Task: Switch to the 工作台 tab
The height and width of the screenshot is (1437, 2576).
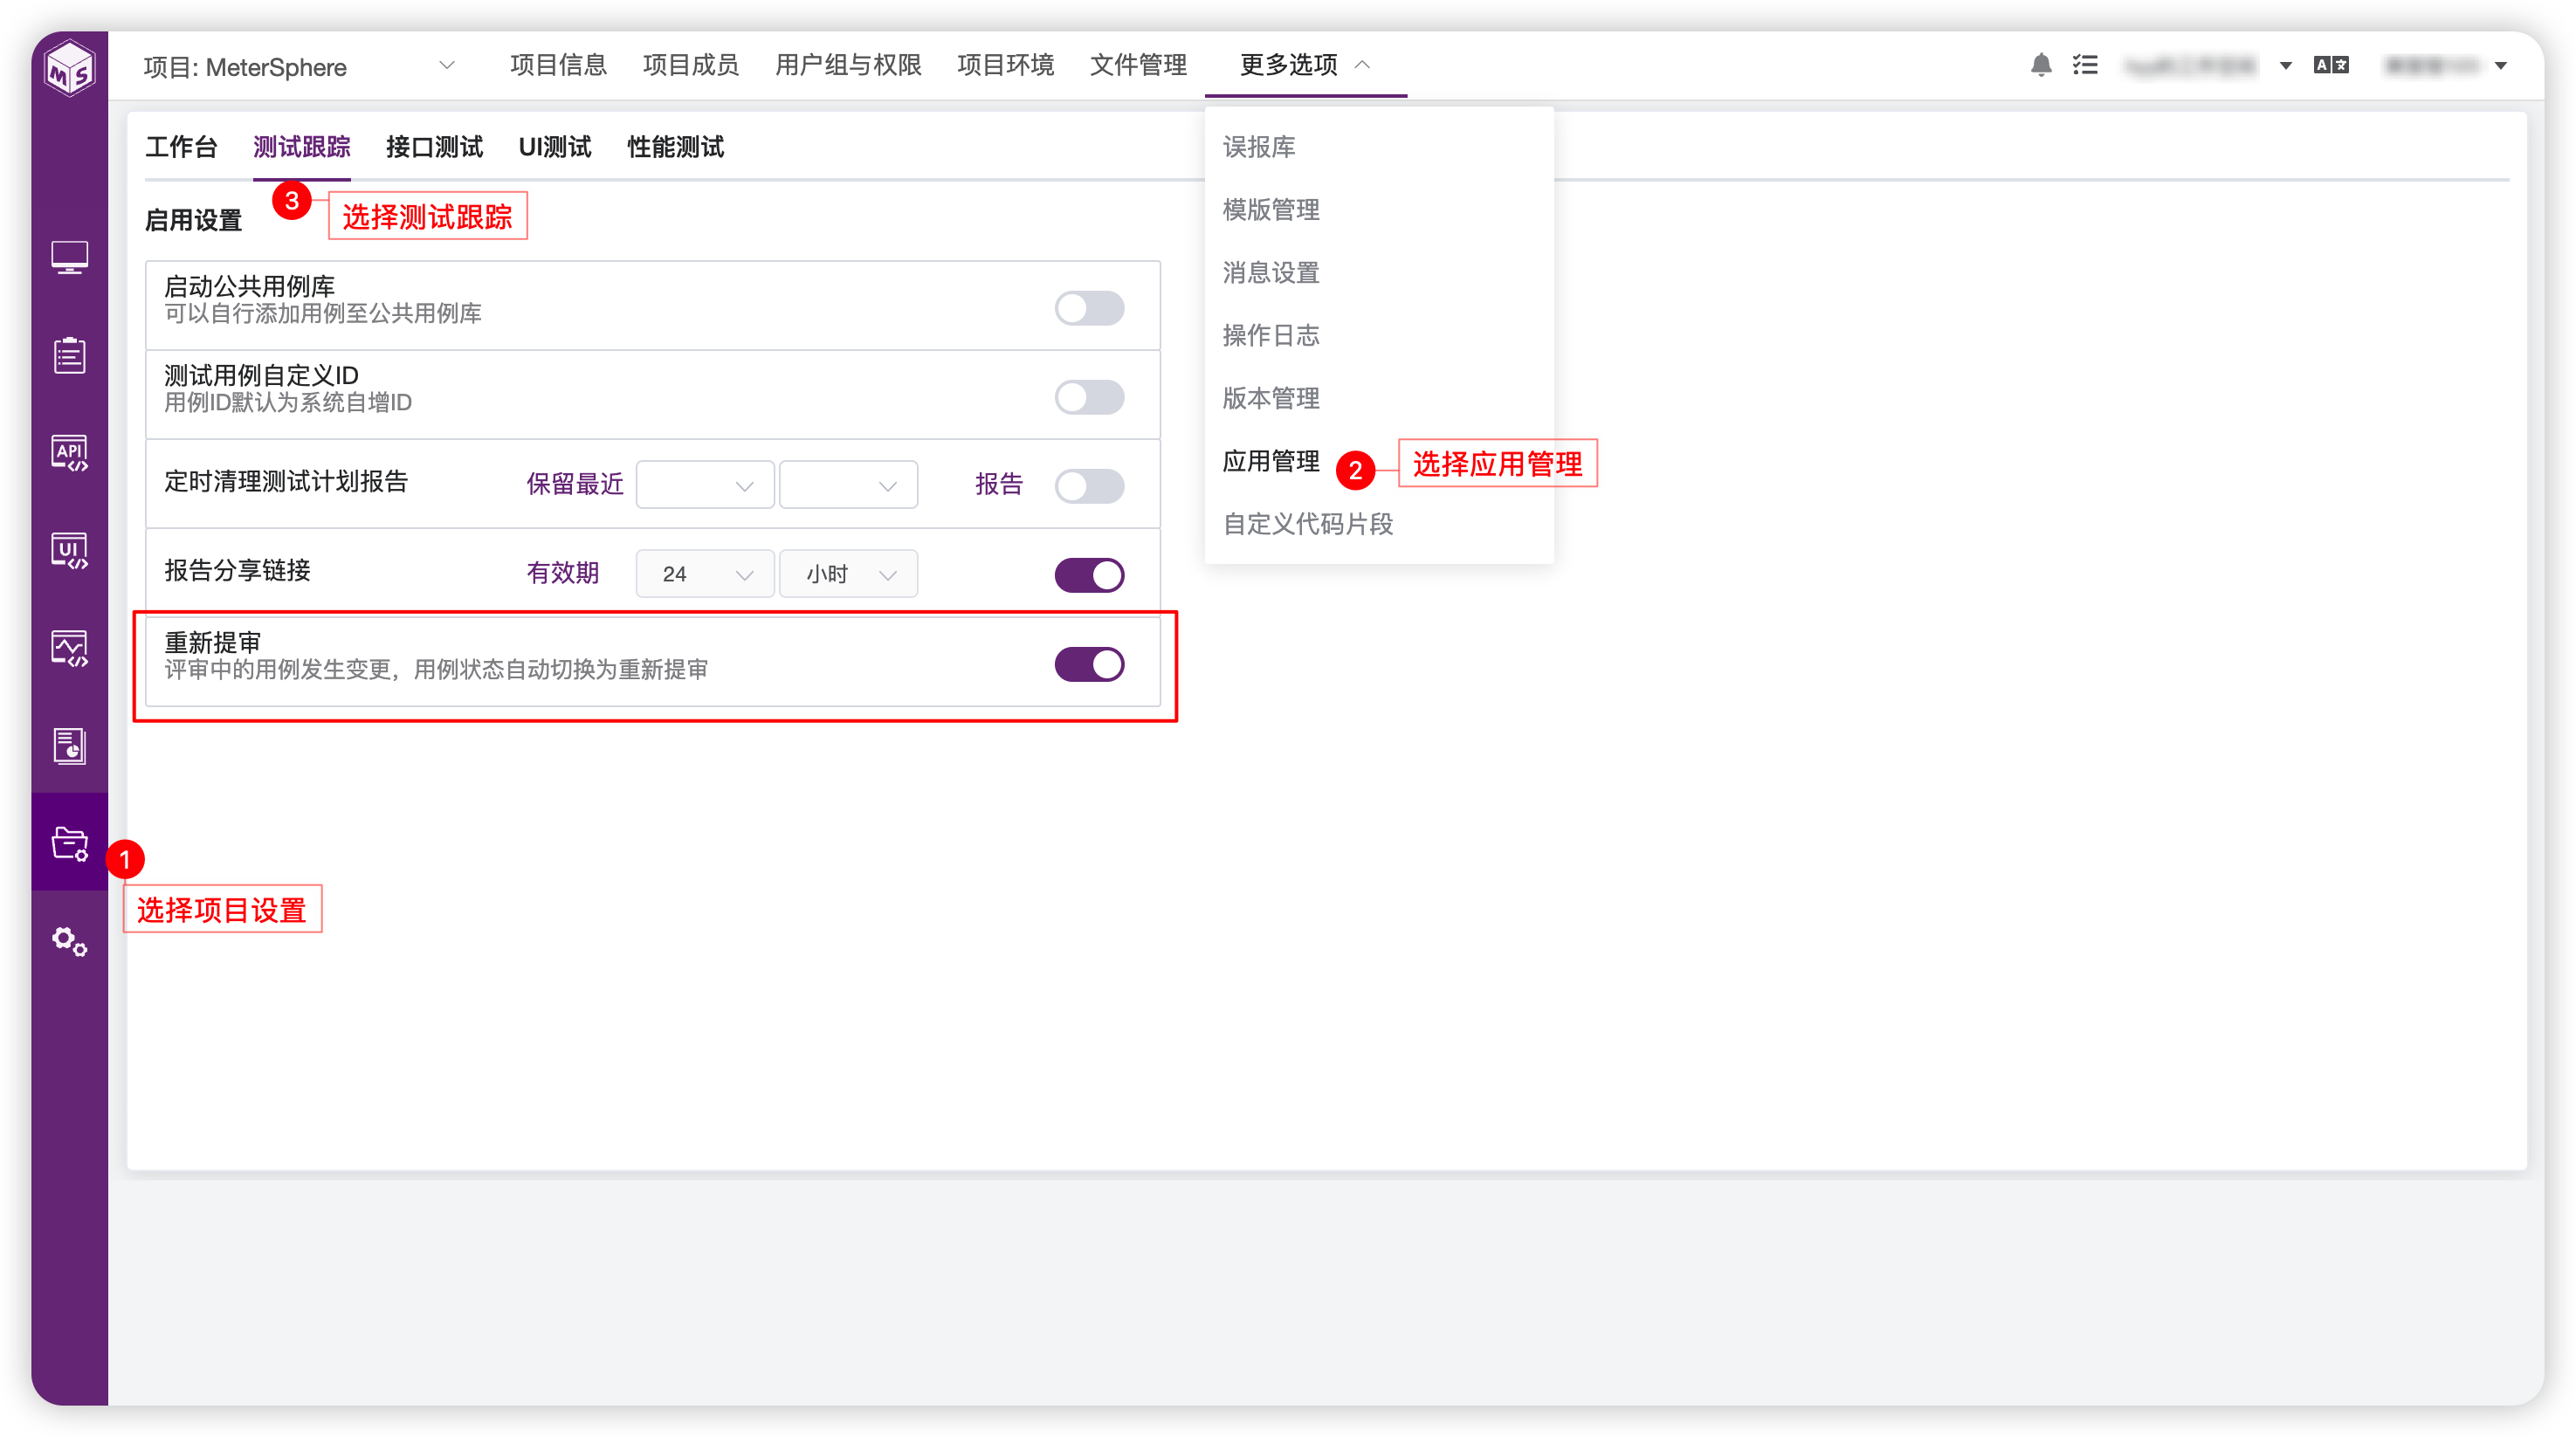Action: 181,147
